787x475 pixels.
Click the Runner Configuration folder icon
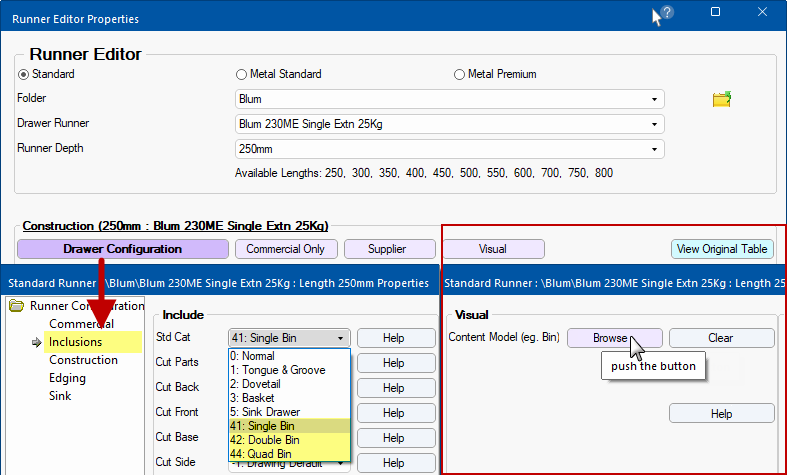coord(17,306)
